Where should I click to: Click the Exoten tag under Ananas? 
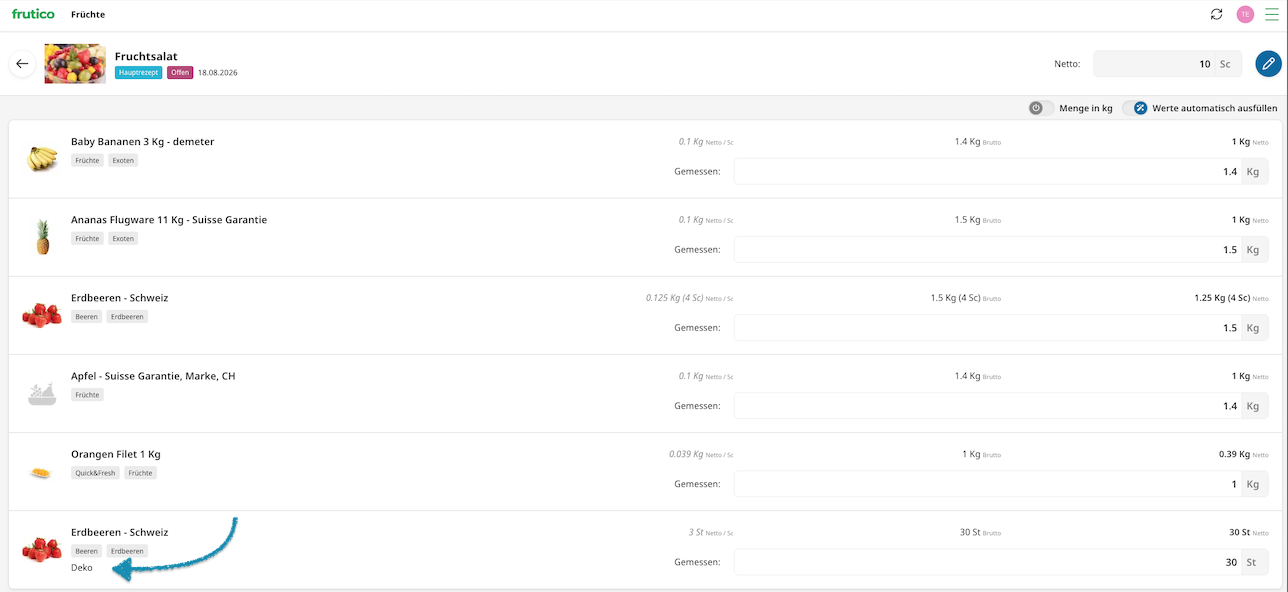coord(123,239)
